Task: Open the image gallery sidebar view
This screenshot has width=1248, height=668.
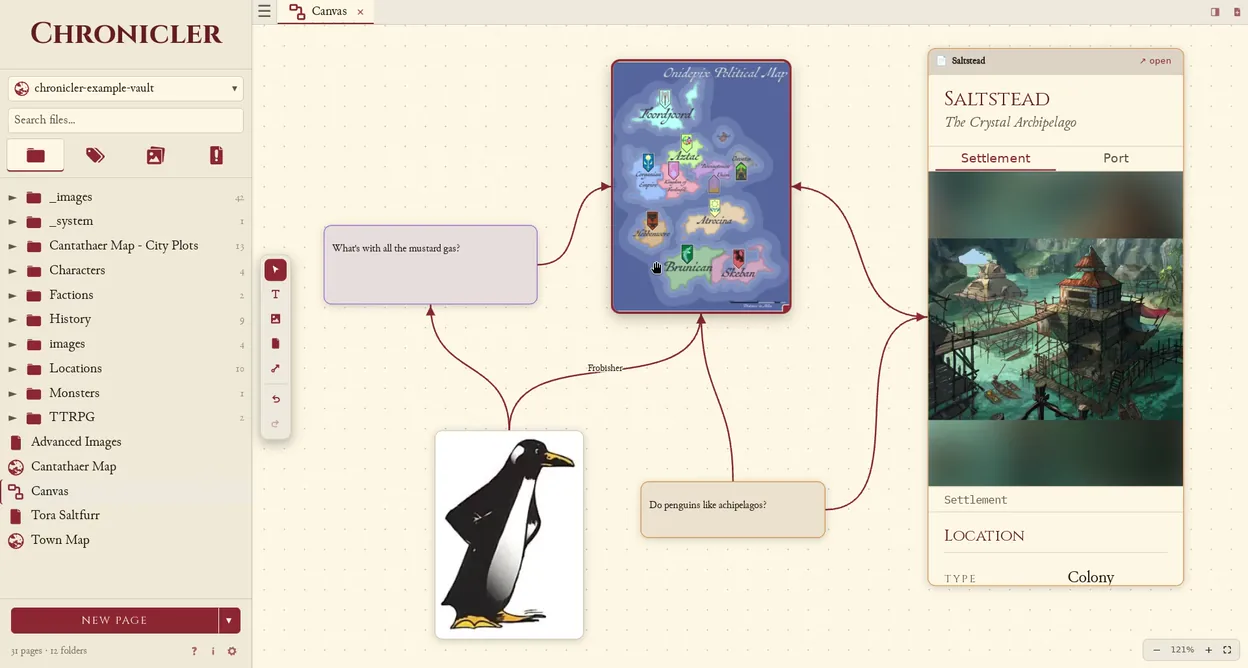Action: coord(155,155)
